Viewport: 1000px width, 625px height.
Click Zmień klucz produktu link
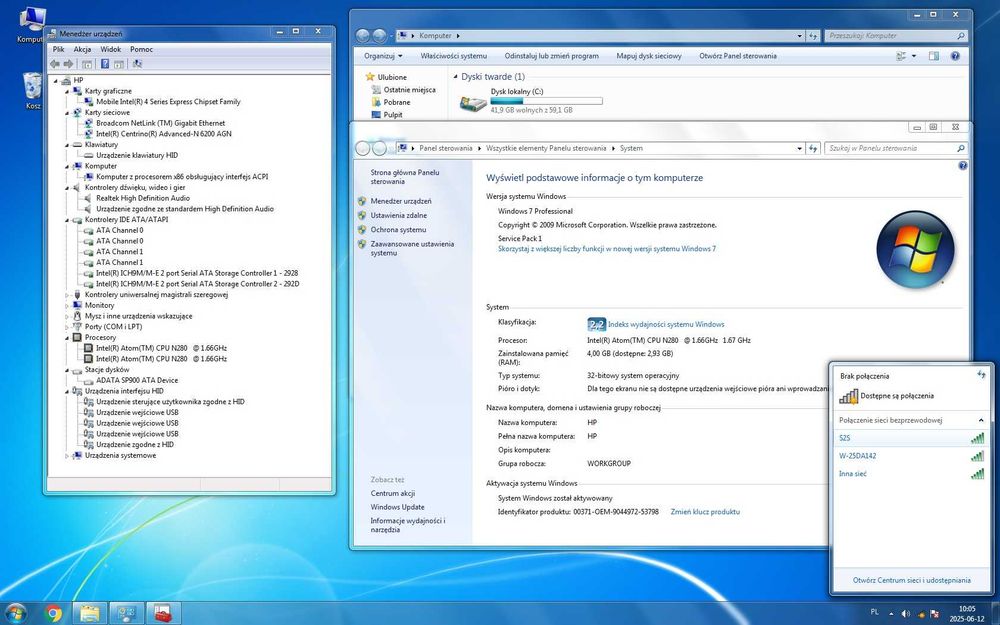(x=705, y=512)
